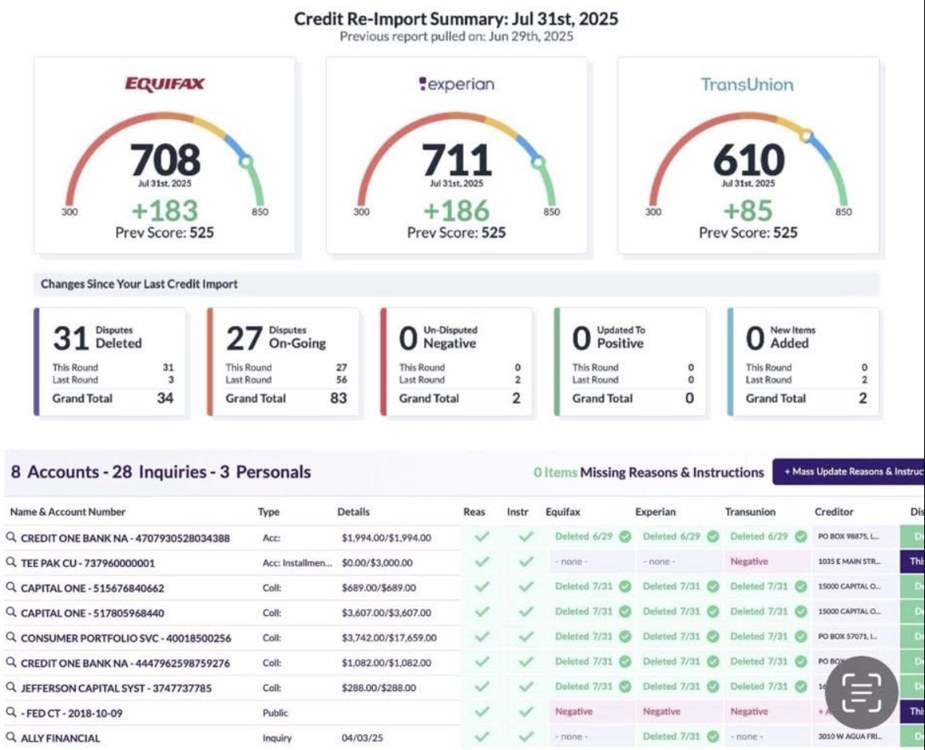The image size is (925, 750).
Task: Open the floating circular scan widget bottom right
Action: (861, 688)
